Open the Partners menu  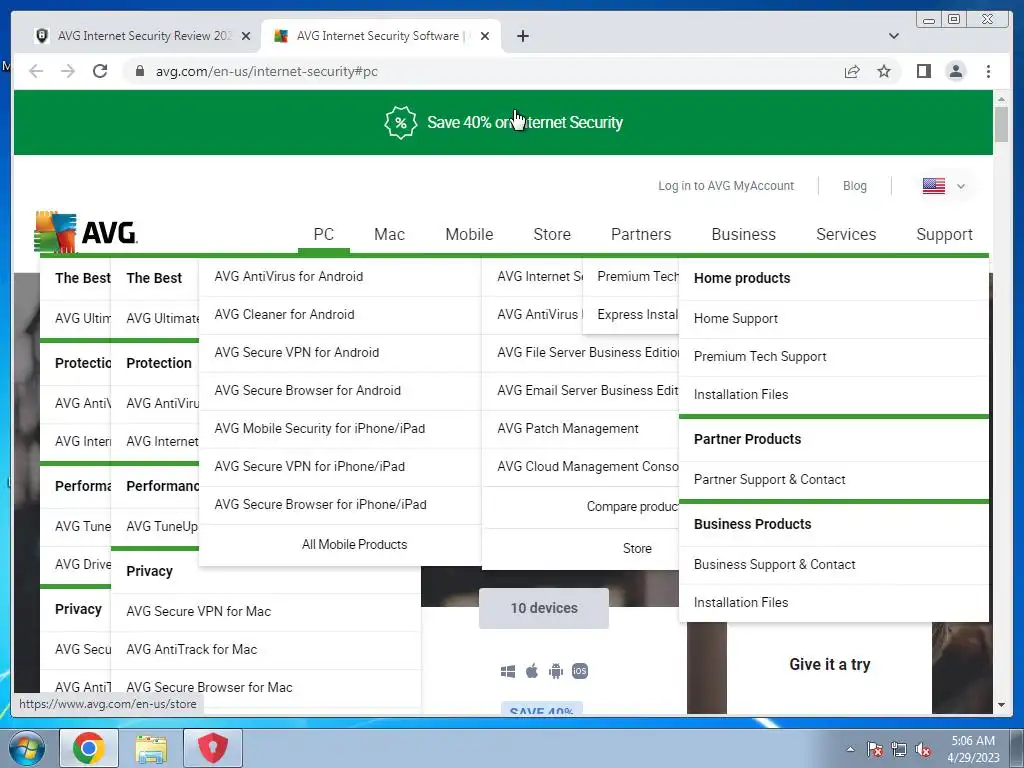coord(641,234)
